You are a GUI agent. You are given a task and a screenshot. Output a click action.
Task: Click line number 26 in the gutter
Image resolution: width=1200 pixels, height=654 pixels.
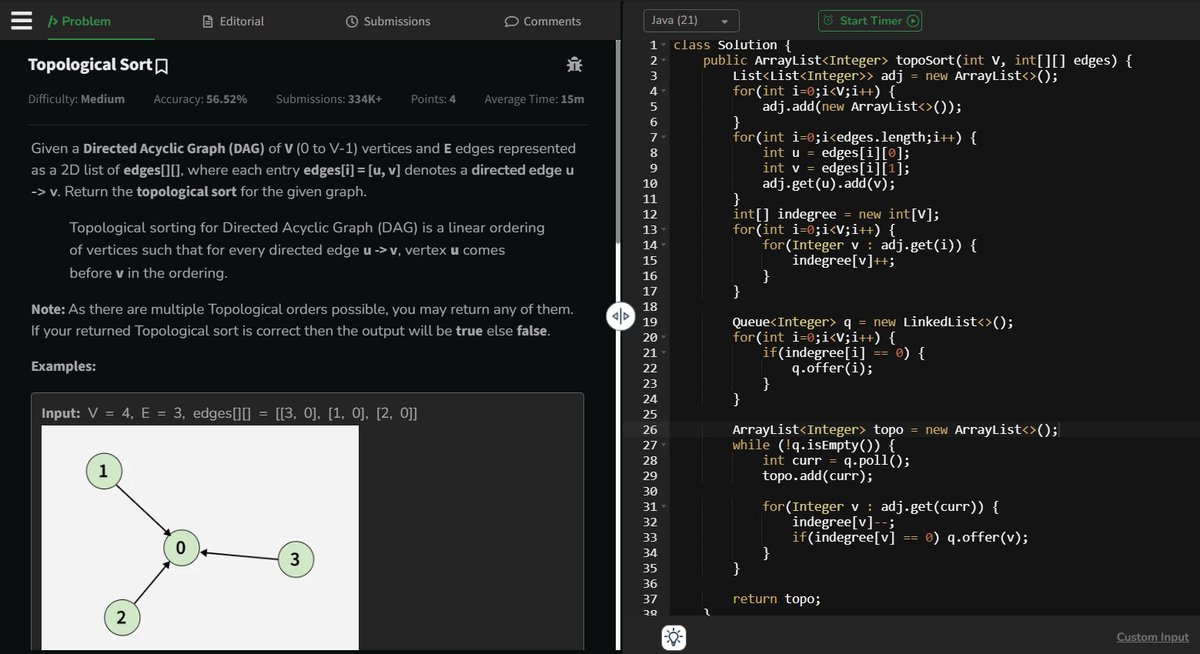click(x=650, y=430)
